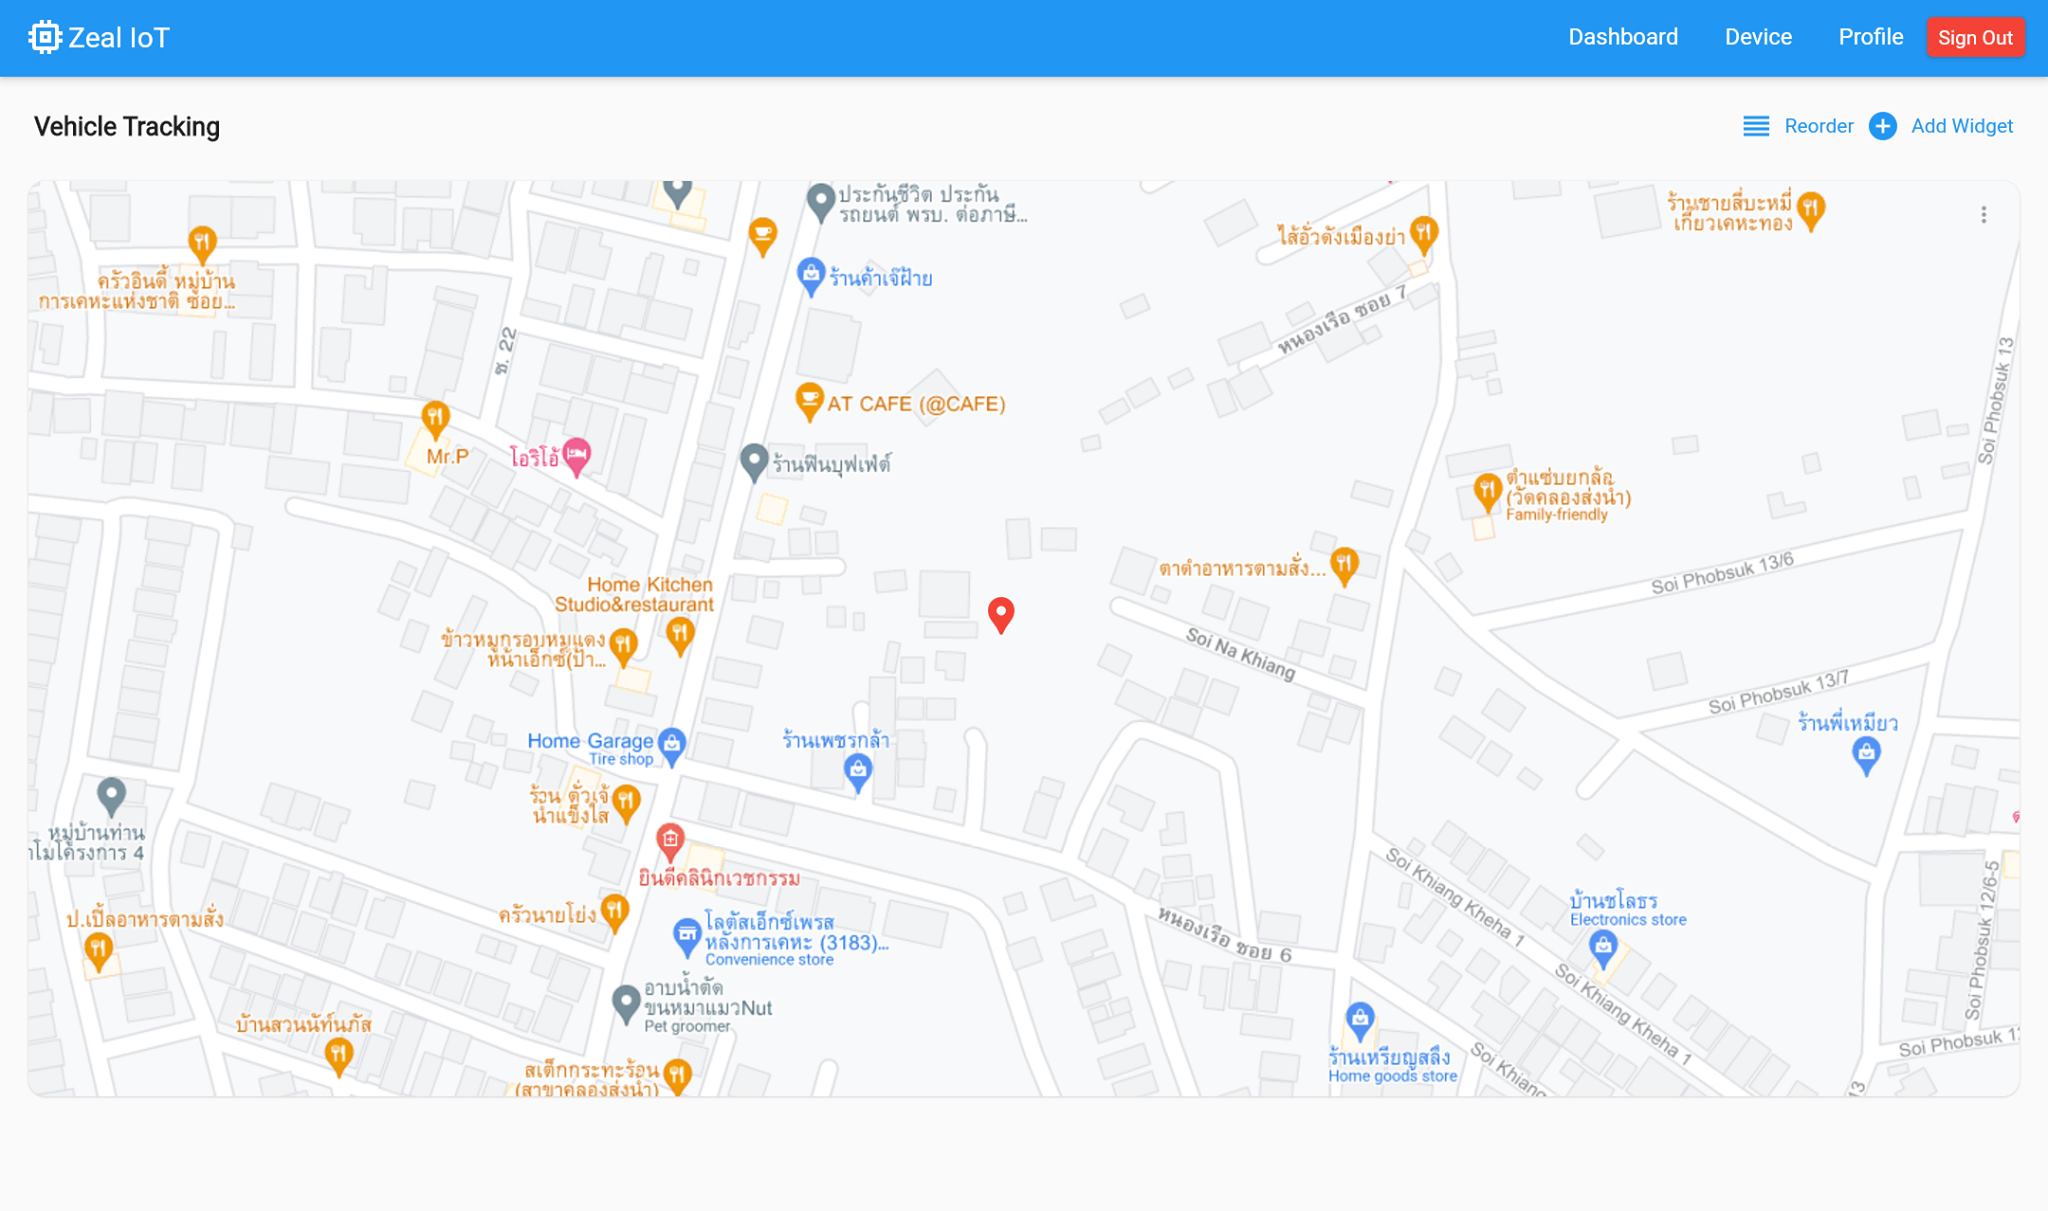Click the Reorder text button
This screenshot has height=1211, width=2048.
pyautogui.click(x=1818, y=126)
